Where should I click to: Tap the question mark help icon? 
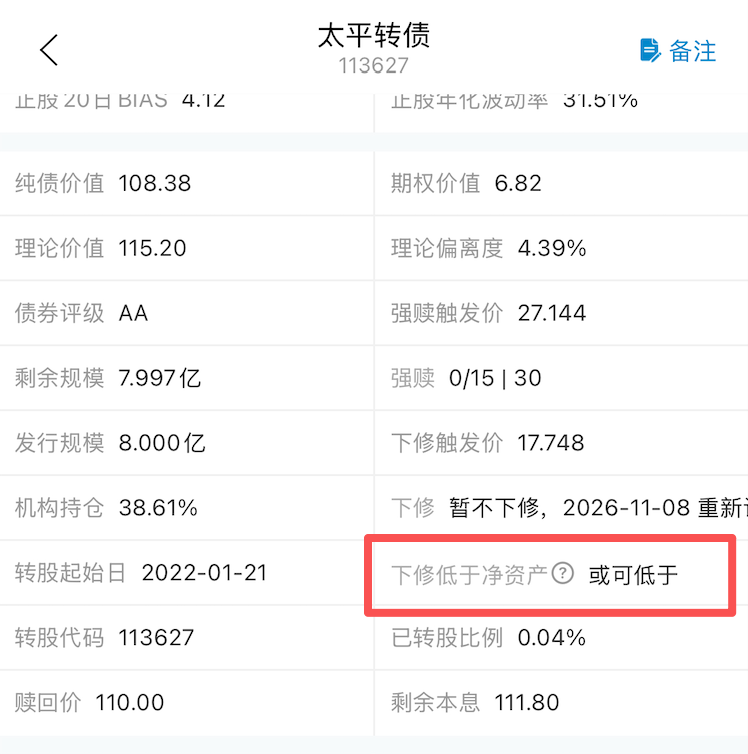pyautogui.click(x=564, y=573)
